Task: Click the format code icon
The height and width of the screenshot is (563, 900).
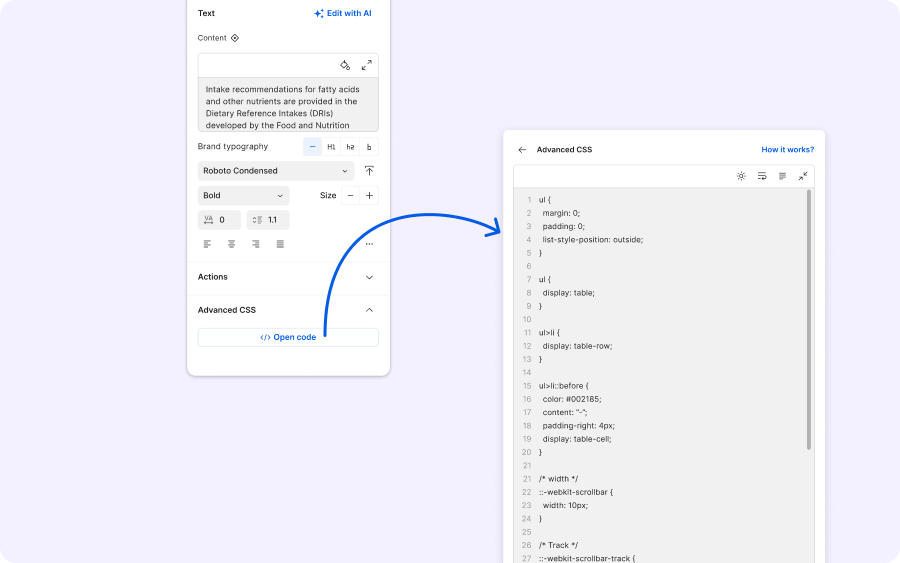Action: [782, 176]
